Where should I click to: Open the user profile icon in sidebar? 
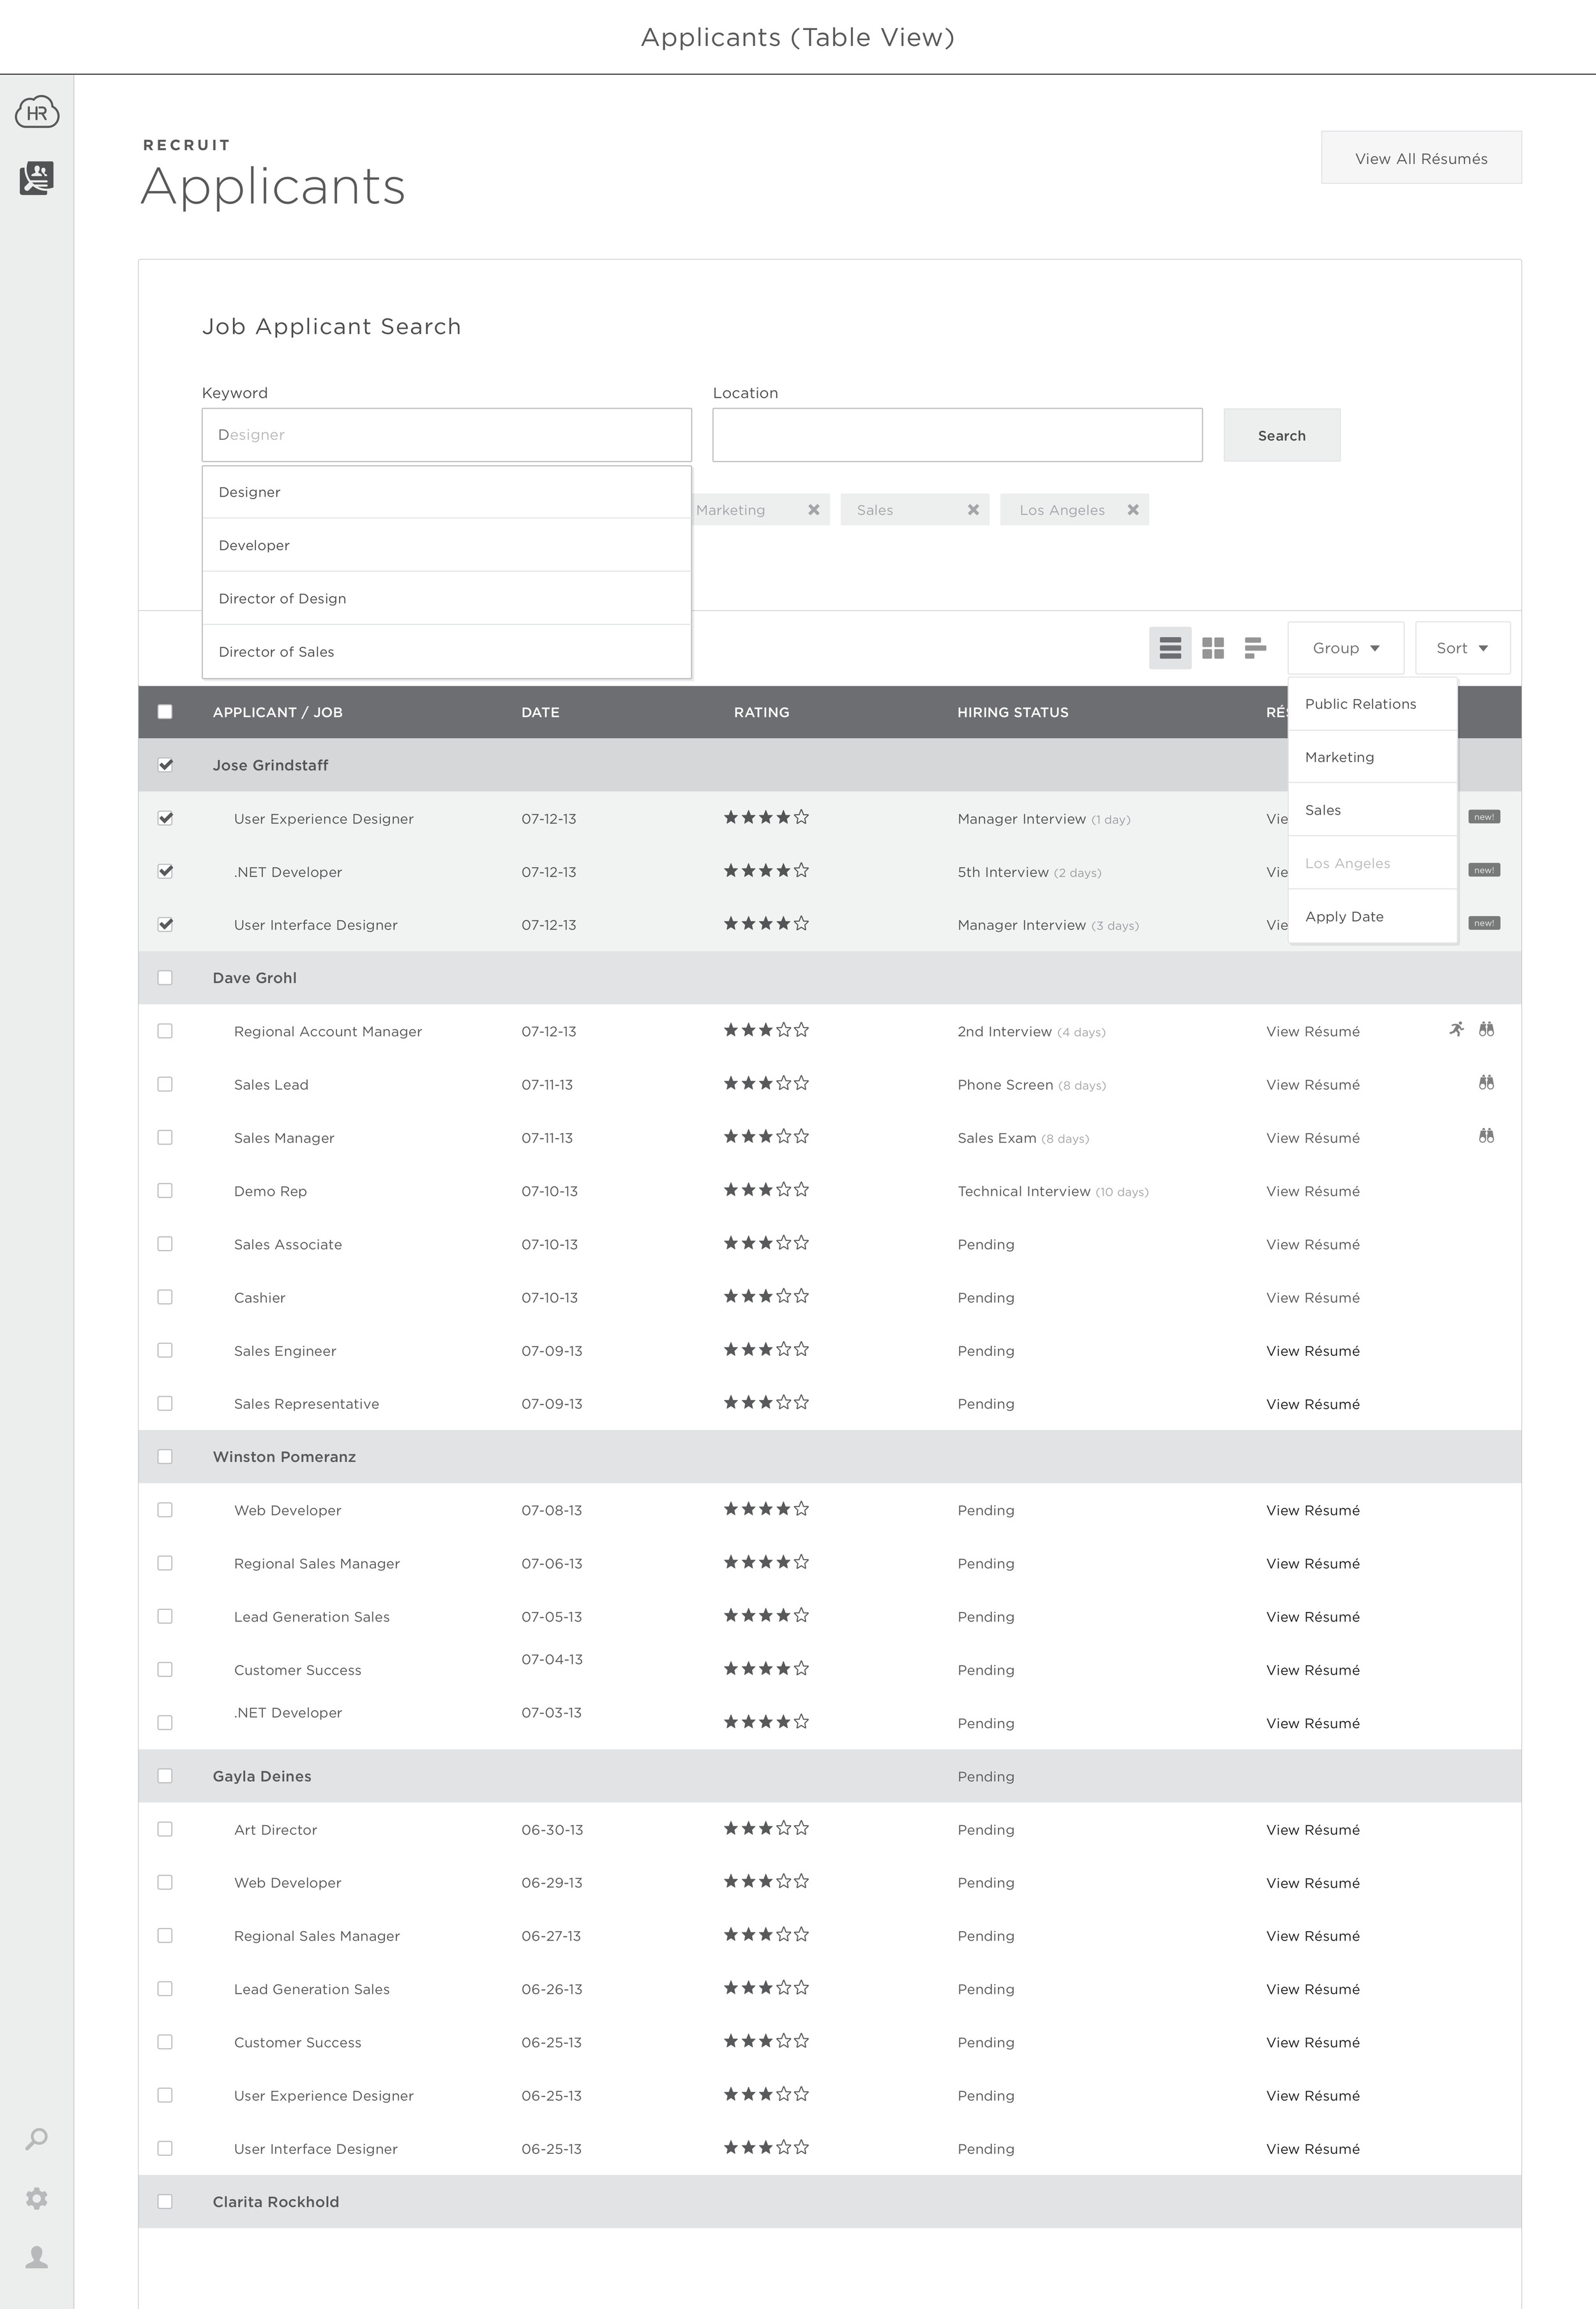[x=37, y=2257]
